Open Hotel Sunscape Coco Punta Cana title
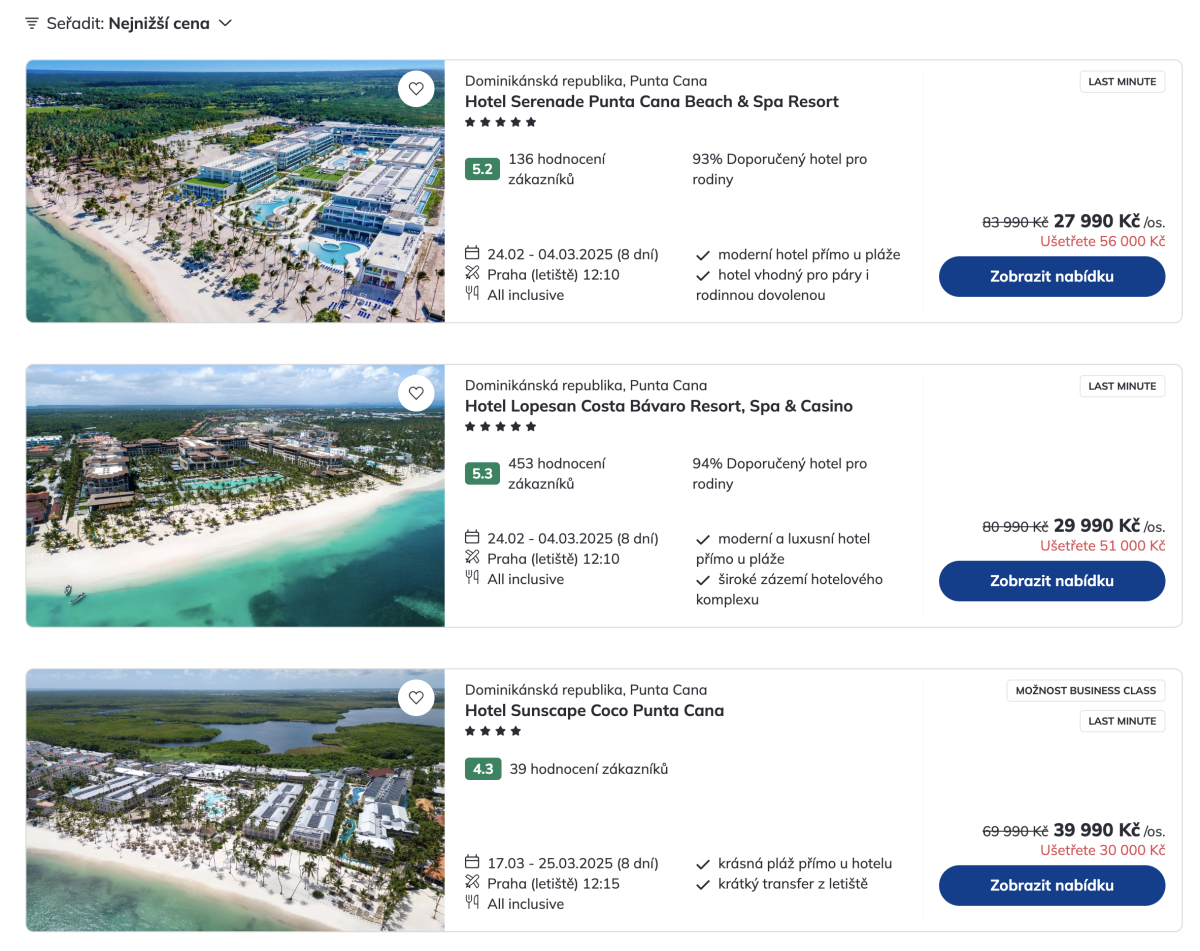The height and width of the screenshot is (951, 1200). (594, 710)
